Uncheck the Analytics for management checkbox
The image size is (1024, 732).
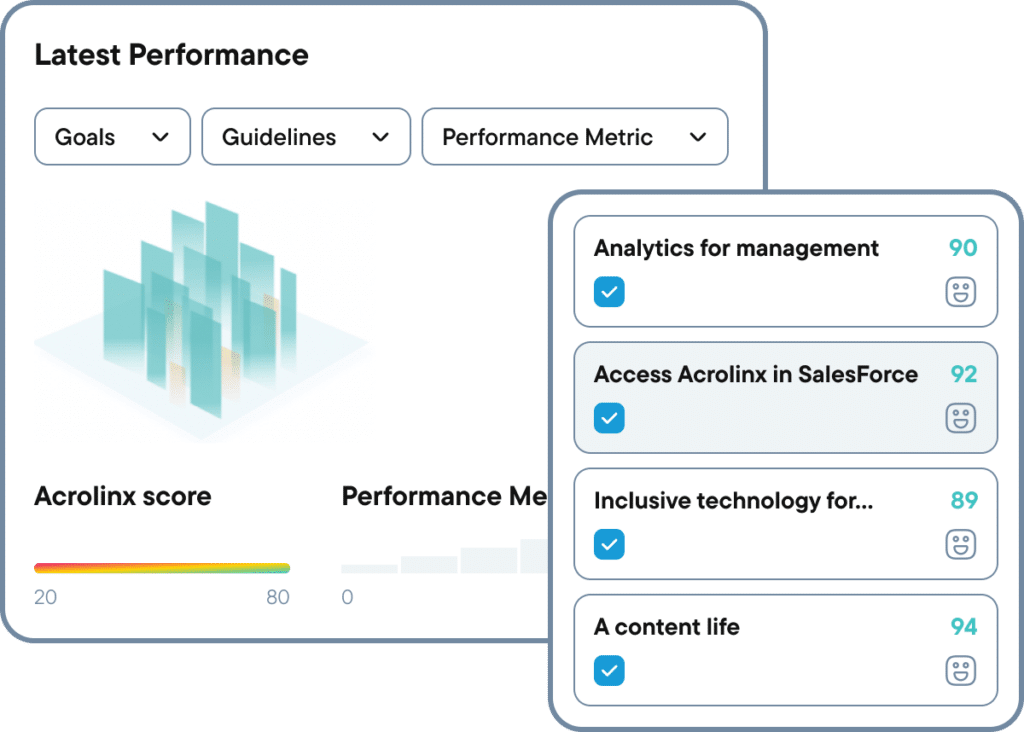(x=609, y=292)
